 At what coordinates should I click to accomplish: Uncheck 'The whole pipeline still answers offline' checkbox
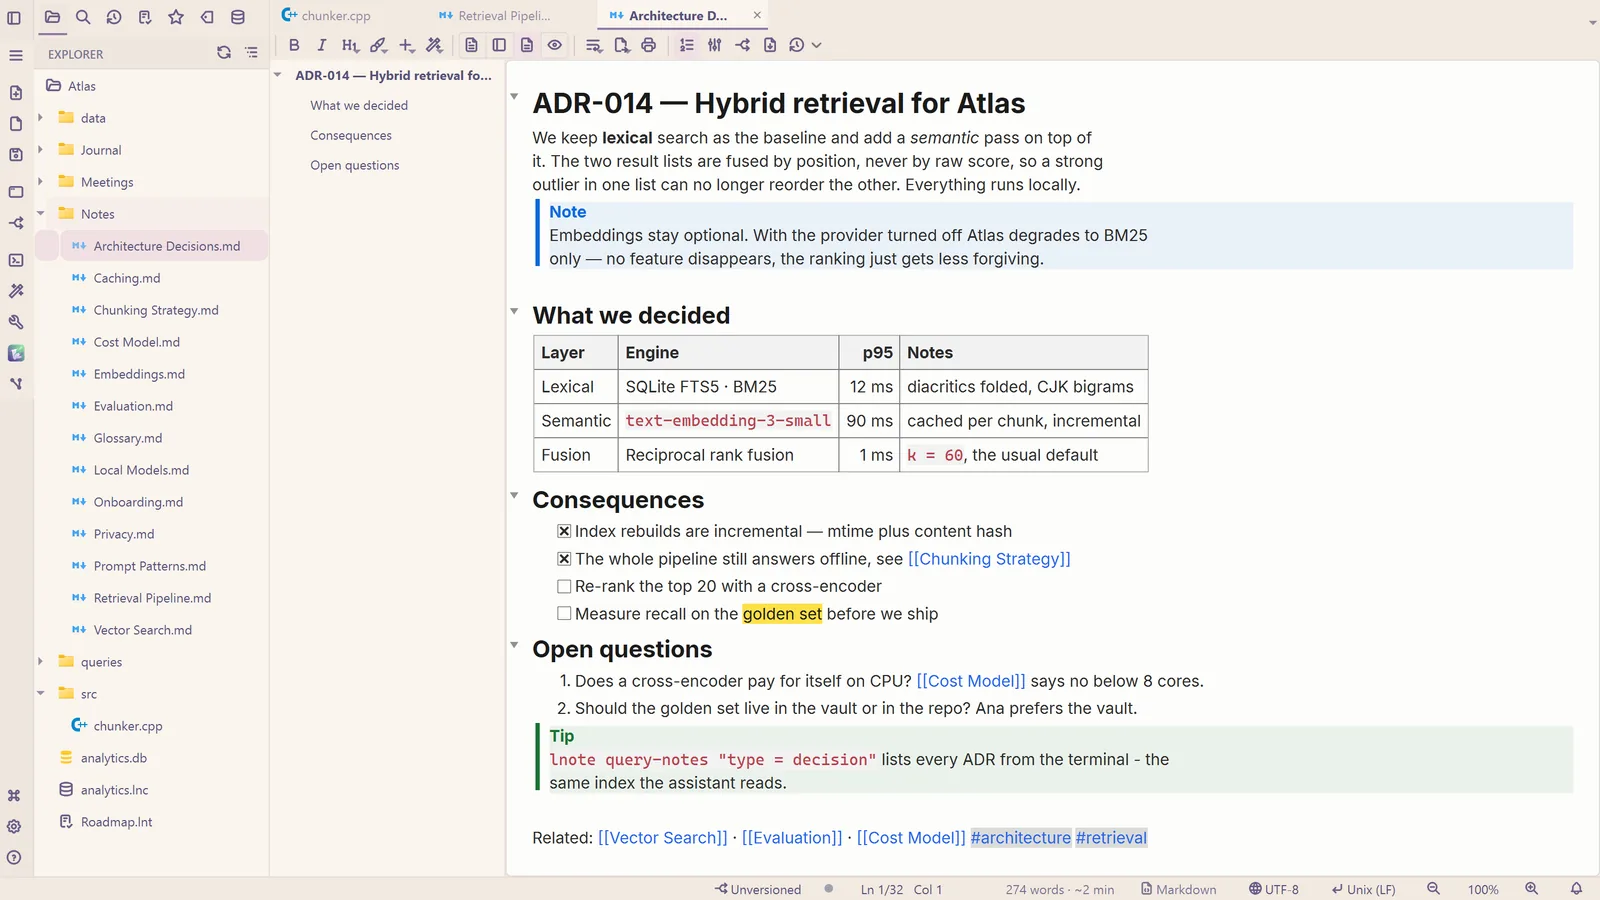pyautogui.click(x=564, y=559)
